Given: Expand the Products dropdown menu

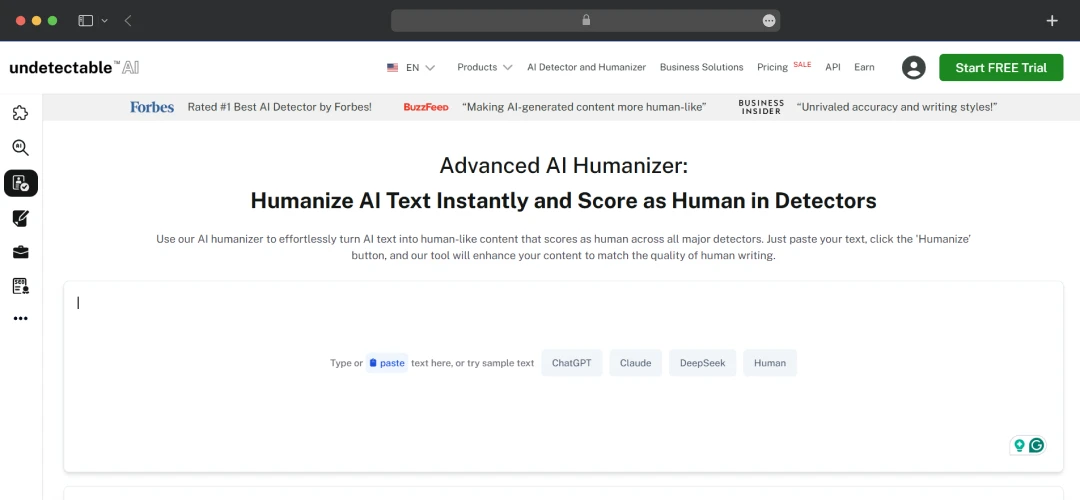Looking at the screenshot, I should tap(485, 67).
